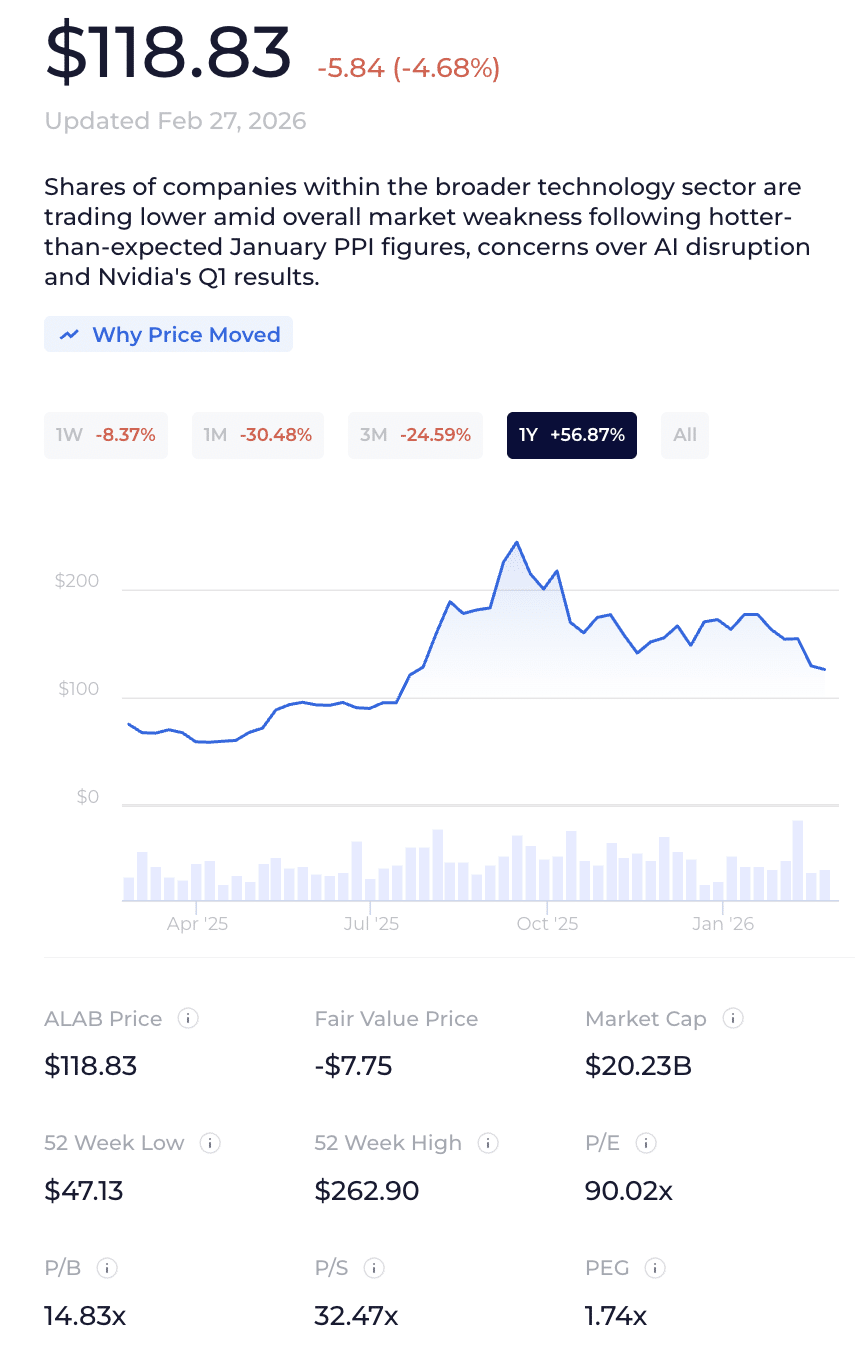The image size is (868, 1360).
Task: Click the Why Price Moved button
Action: click(x=168, y=335)
